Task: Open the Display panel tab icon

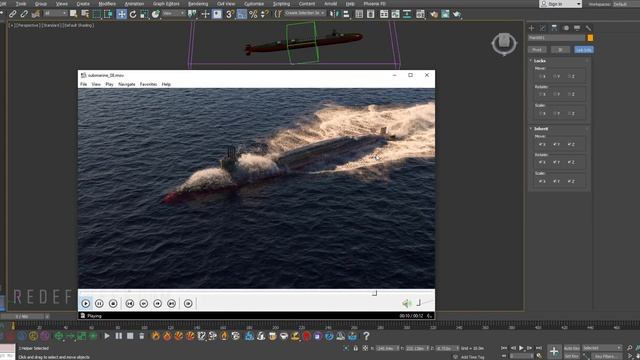Action: [x=577, y=28]
